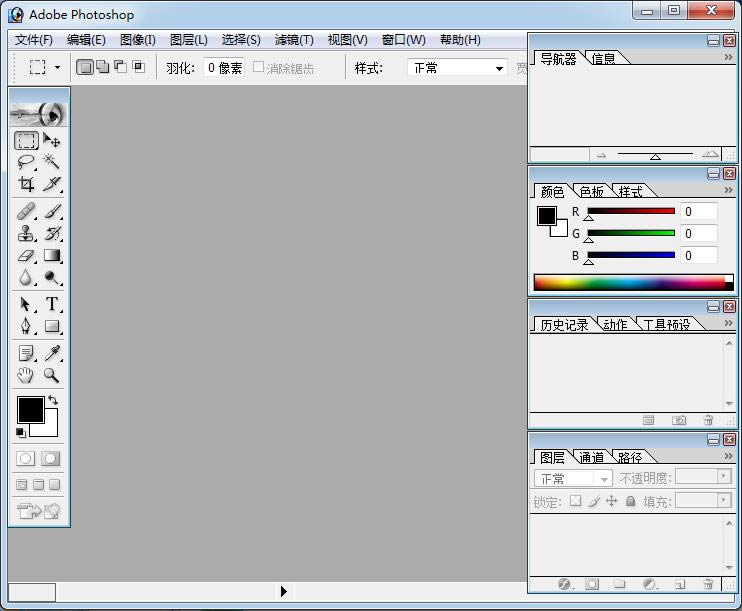
Task: Select the Eraser tool
Action: click(26, 256)
